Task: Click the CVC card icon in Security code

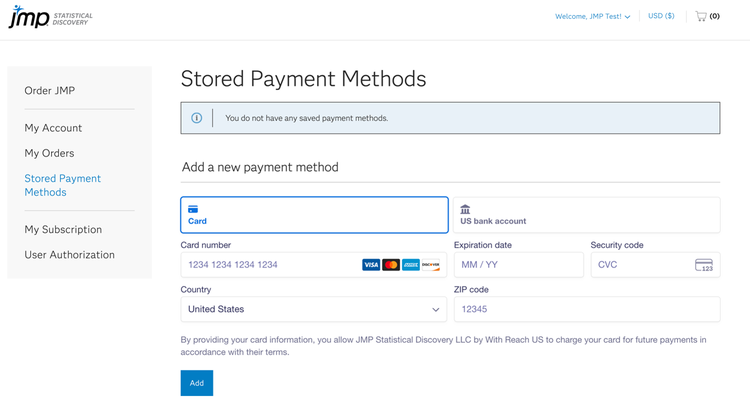Action: 704,265
